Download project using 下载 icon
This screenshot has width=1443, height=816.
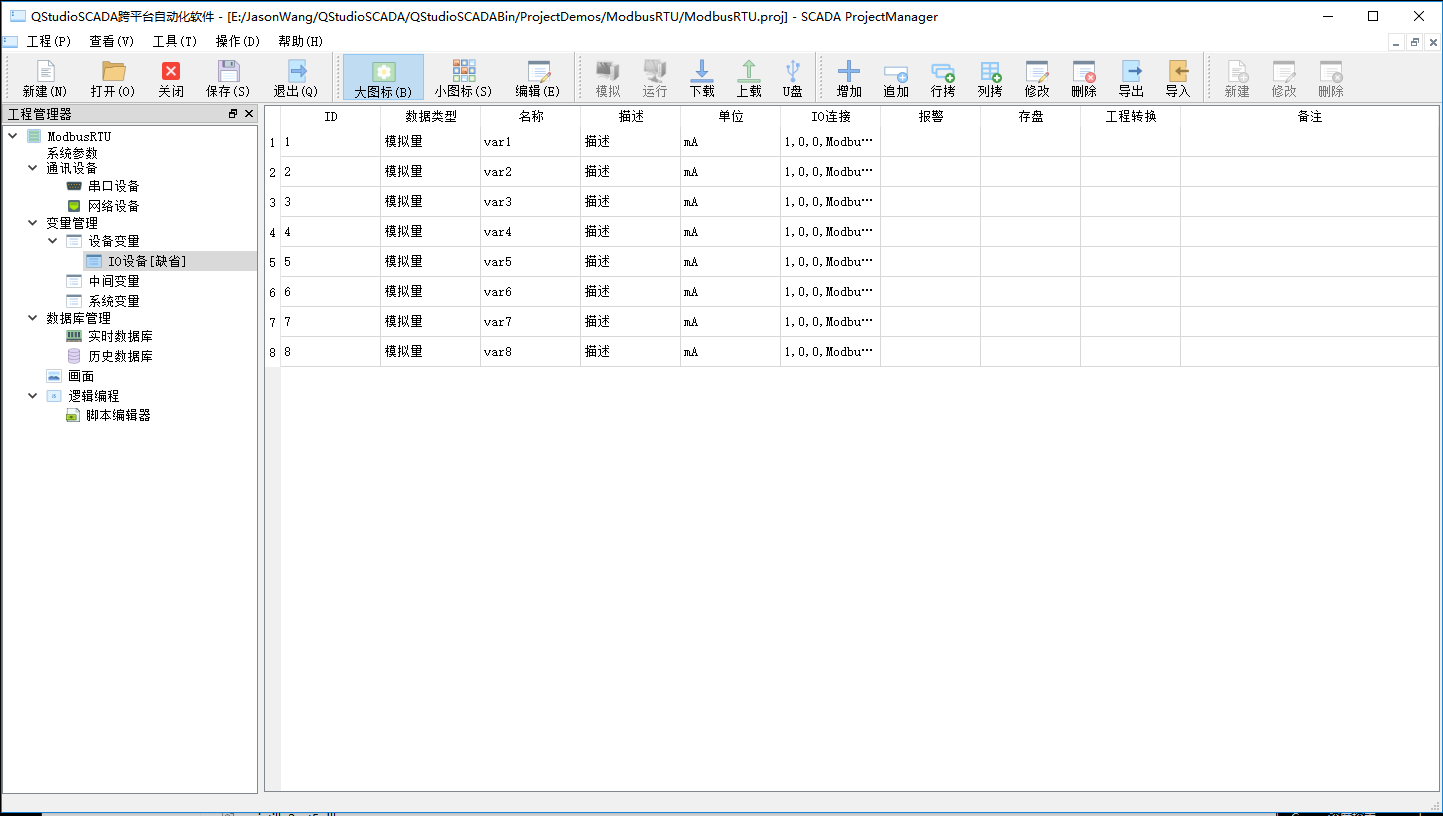point(702,77)
